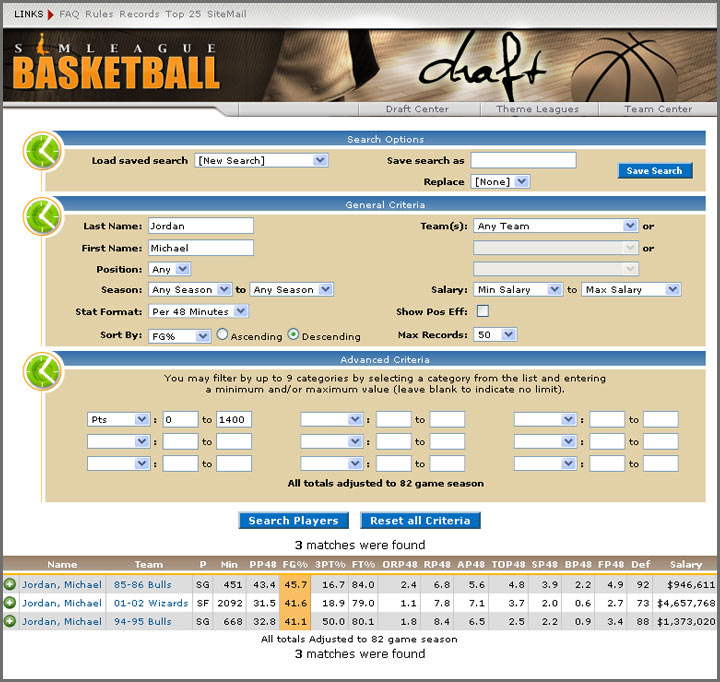The height and width of the screenshot is (682, 720).
Task: Click the green clock icon beside Search Options
Action: point(42,151)
